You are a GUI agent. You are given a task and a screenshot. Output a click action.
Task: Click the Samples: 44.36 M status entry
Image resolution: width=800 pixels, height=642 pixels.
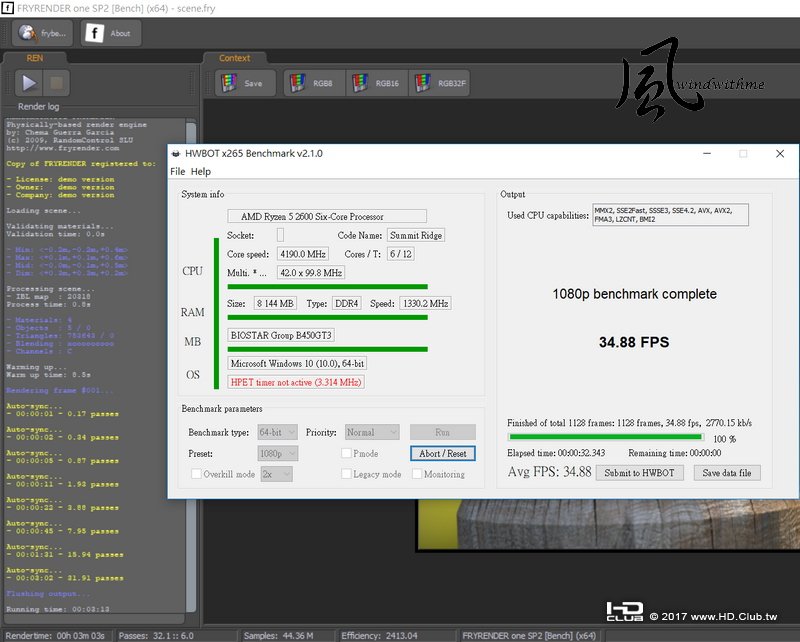pyautogui.click(x=279, y=636)
